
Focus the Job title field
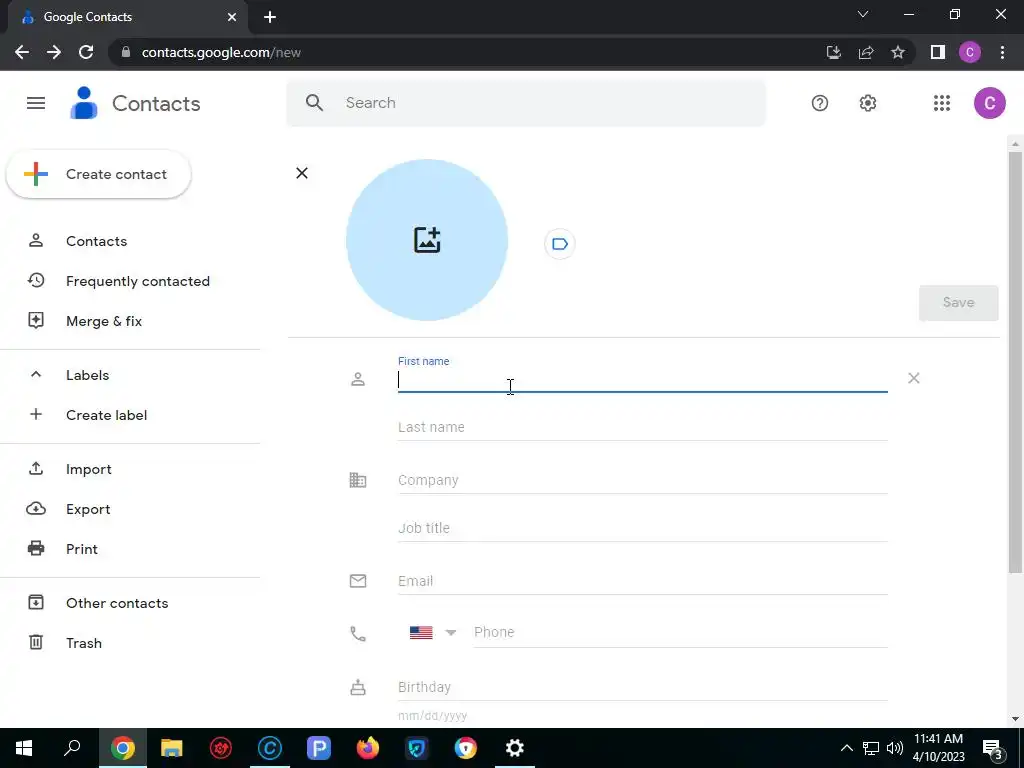coord(643,528)
